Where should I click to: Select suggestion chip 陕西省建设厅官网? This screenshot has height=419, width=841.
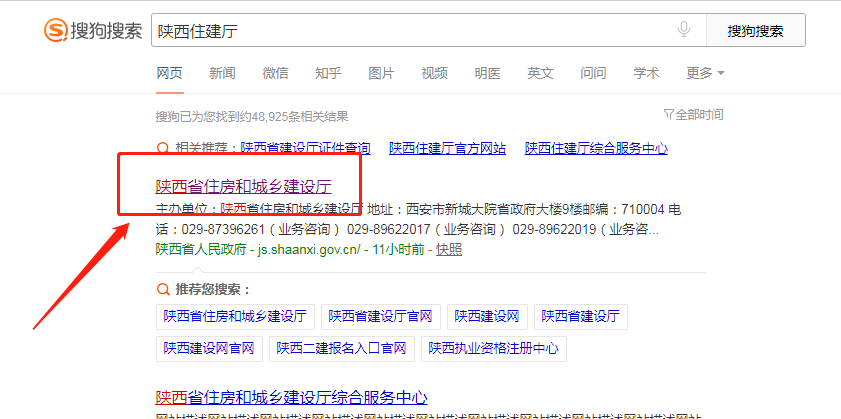[381, 317]
